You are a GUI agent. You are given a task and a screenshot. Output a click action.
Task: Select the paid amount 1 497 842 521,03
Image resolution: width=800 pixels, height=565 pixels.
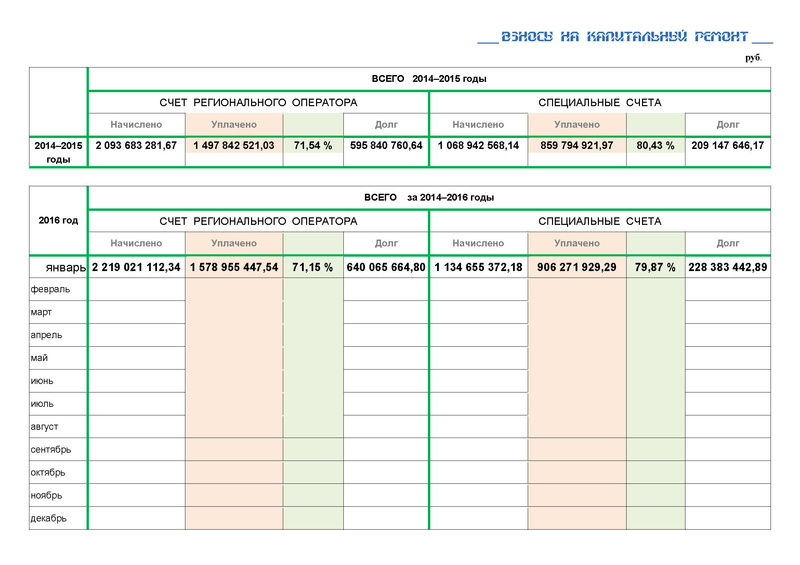(234, 145)
